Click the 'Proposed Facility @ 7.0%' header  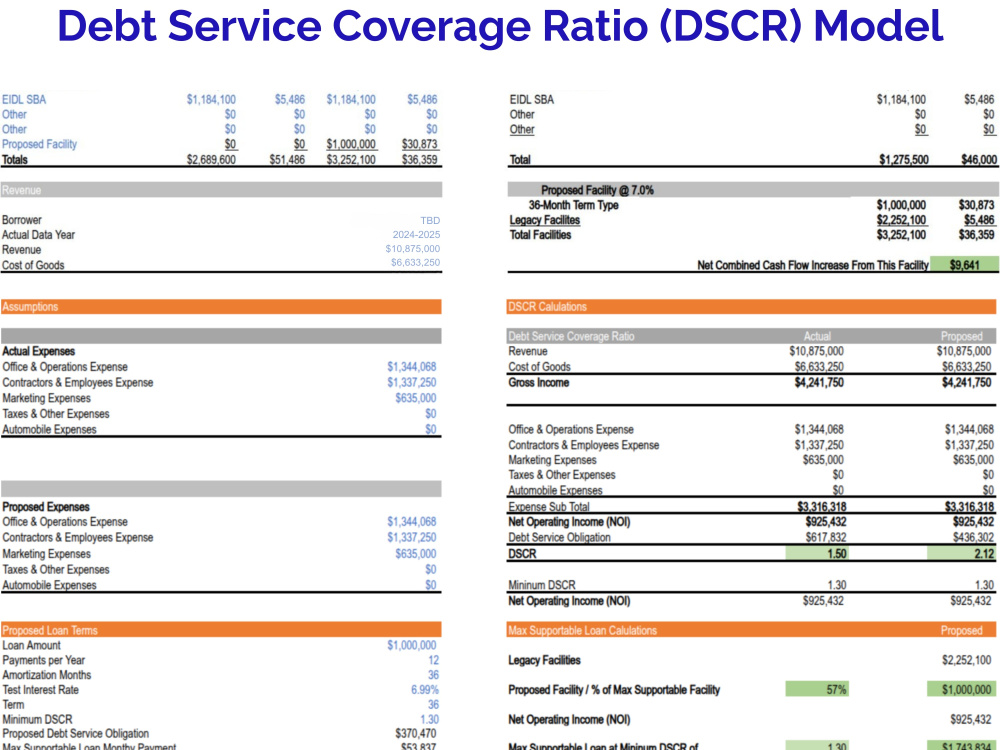click(597, 190)
